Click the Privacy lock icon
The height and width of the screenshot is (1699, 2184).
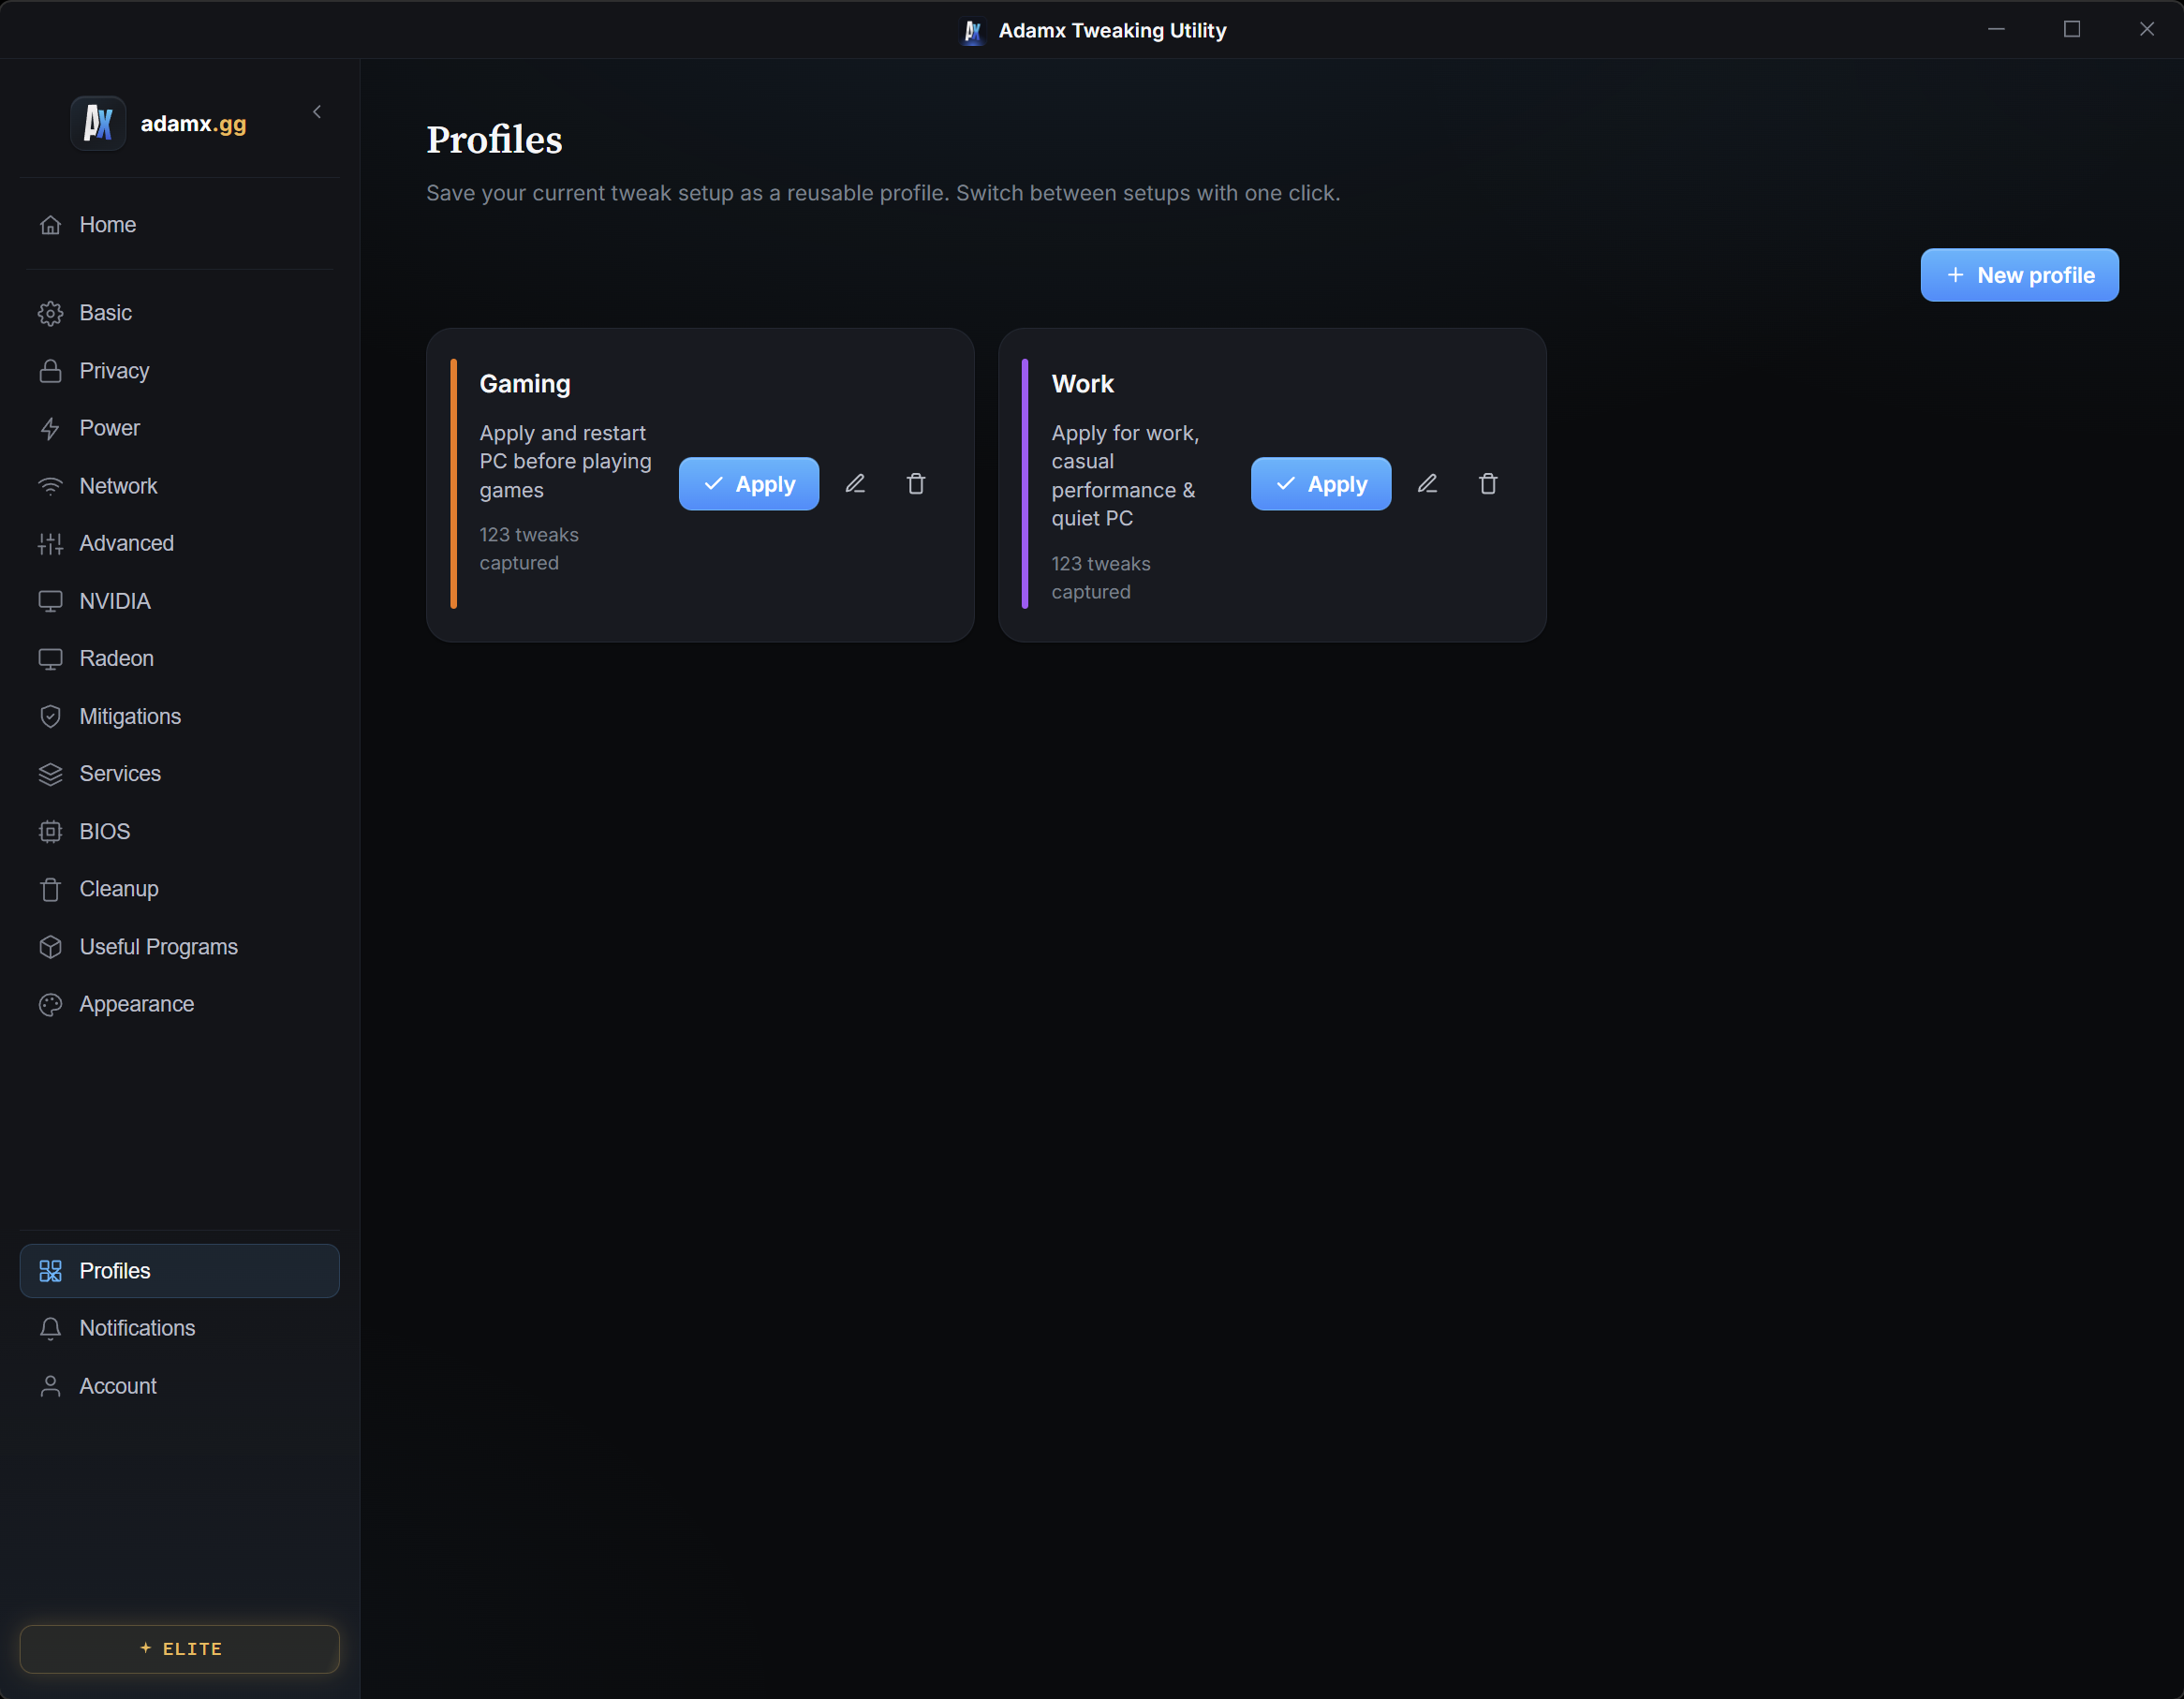pyautogui.click(x=50, y=371)
